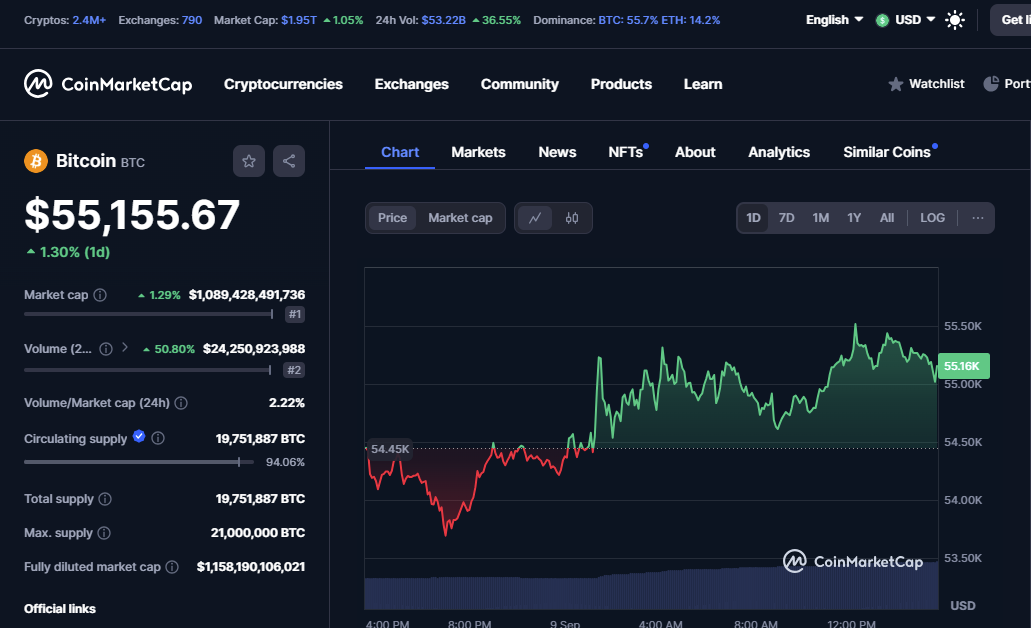This screenshot has width=1031, height=628.
Task: Toggle chart to Price view
Action: pos(393,218)
